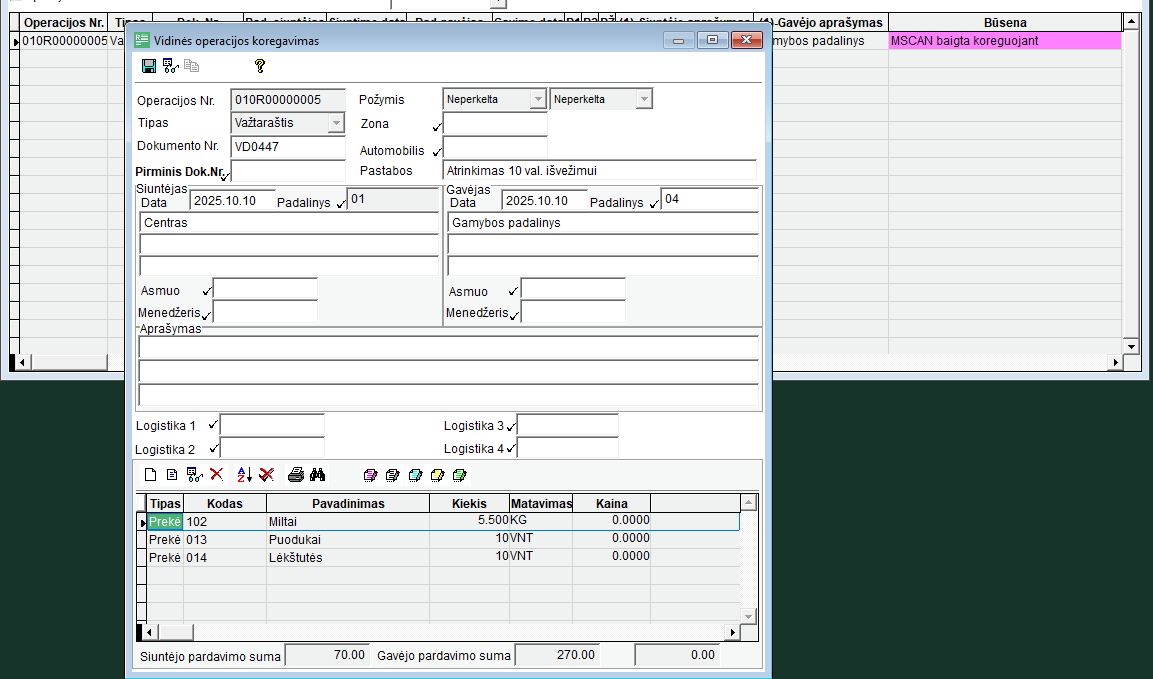Click the Kodas column header

click(224, 504)
